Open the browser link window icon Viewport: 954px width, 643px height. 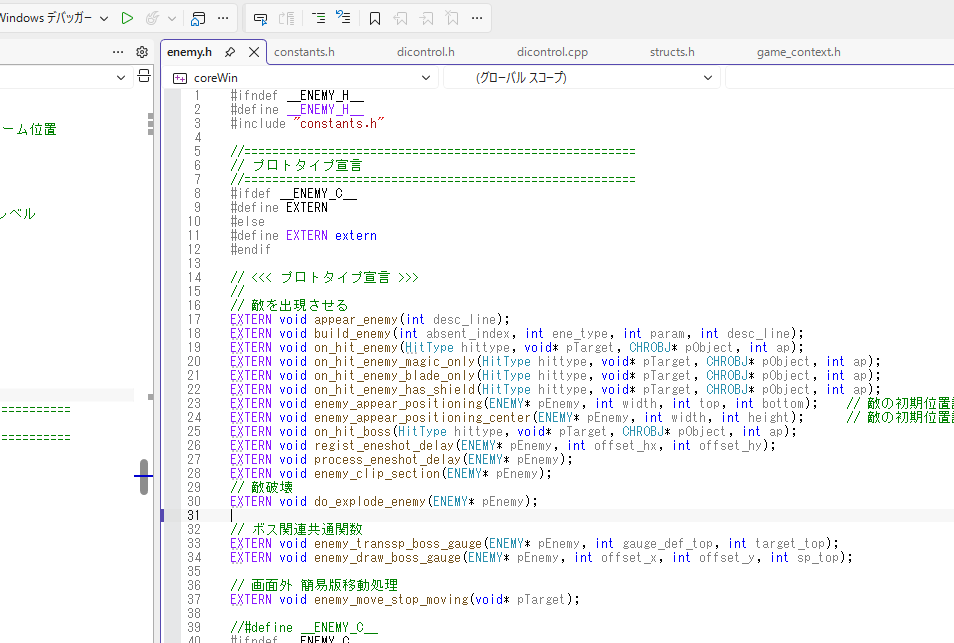[x=197, y=18]
